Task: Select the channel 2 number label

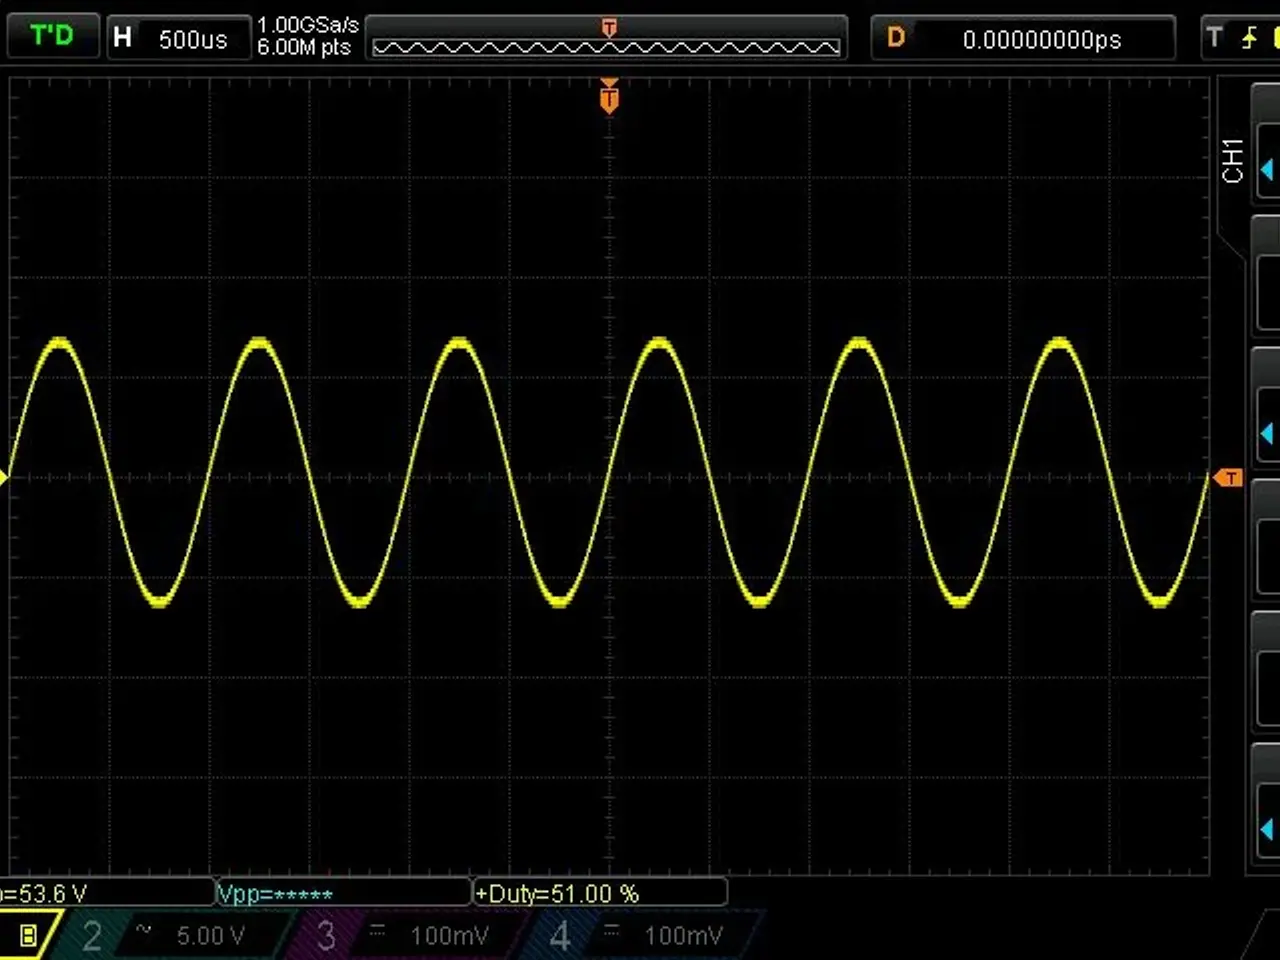Action: click(92, 937)
